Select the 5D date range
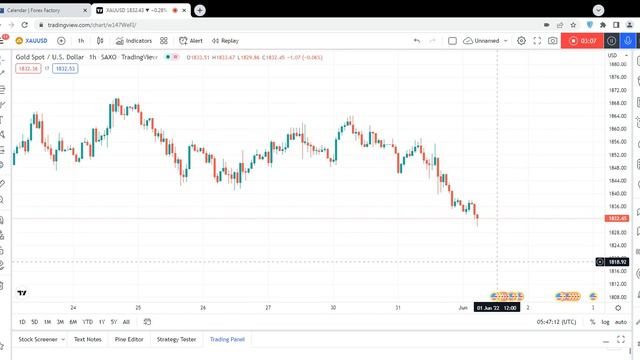This screenshot has height=360, width=640. (35, 322)
